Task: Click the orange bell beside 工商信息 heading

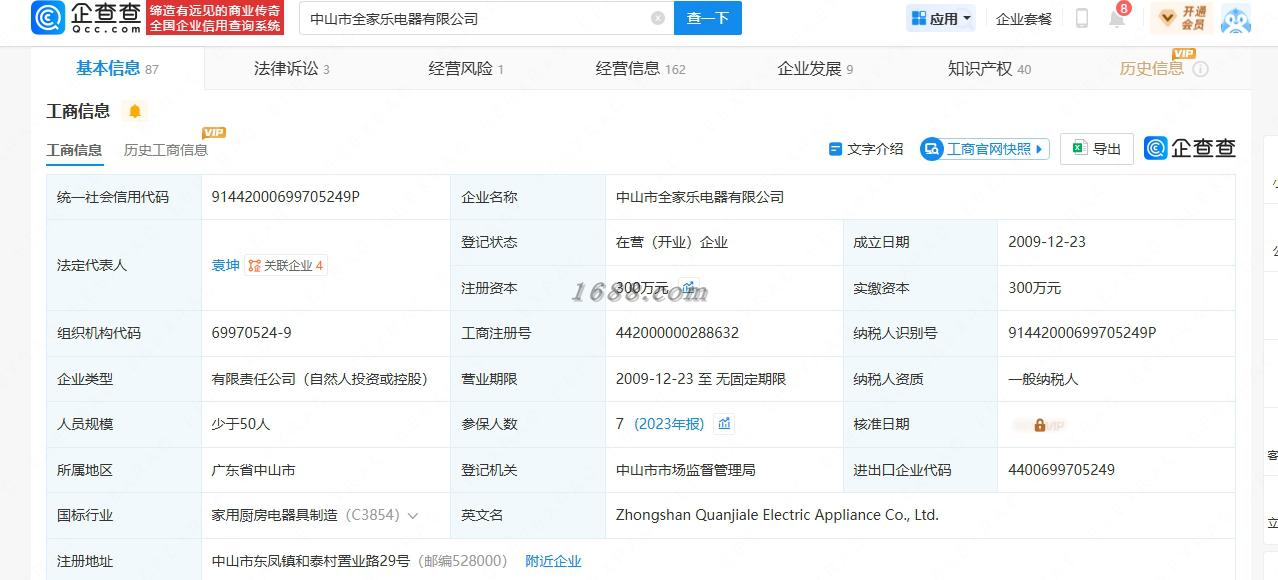Action: click(x=135, y=111)
